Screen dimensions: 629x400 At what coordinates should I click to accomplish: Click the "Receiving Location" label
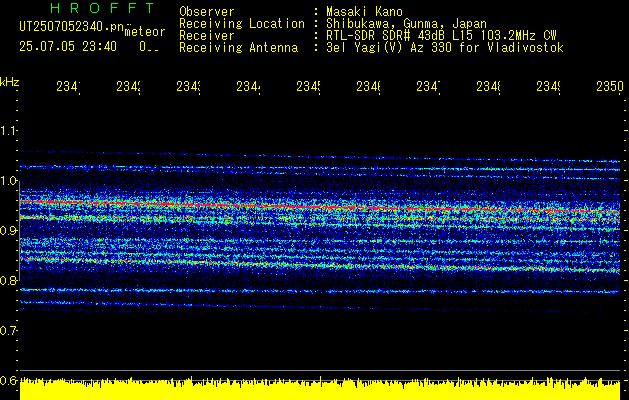242,24
